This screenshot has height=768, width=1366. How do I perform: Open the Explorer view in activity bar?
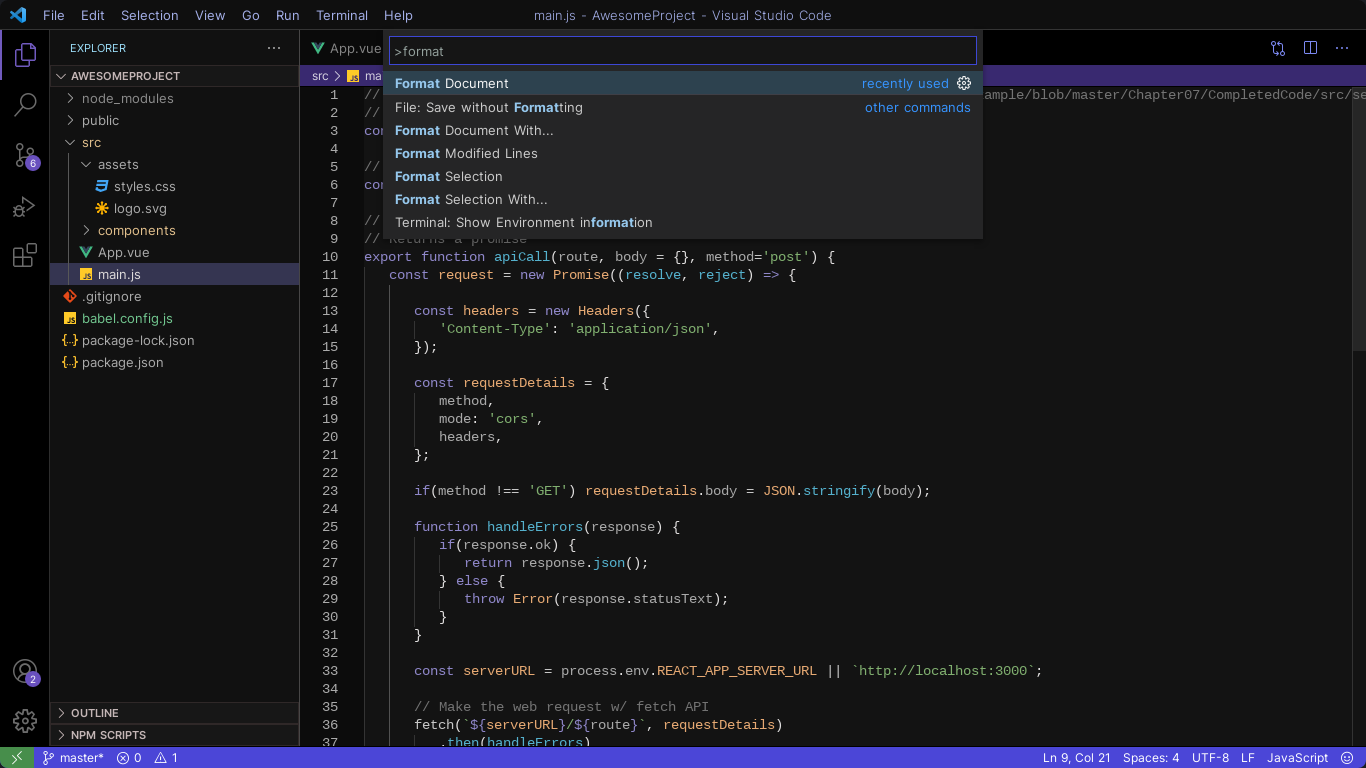(x=25, y=55)
